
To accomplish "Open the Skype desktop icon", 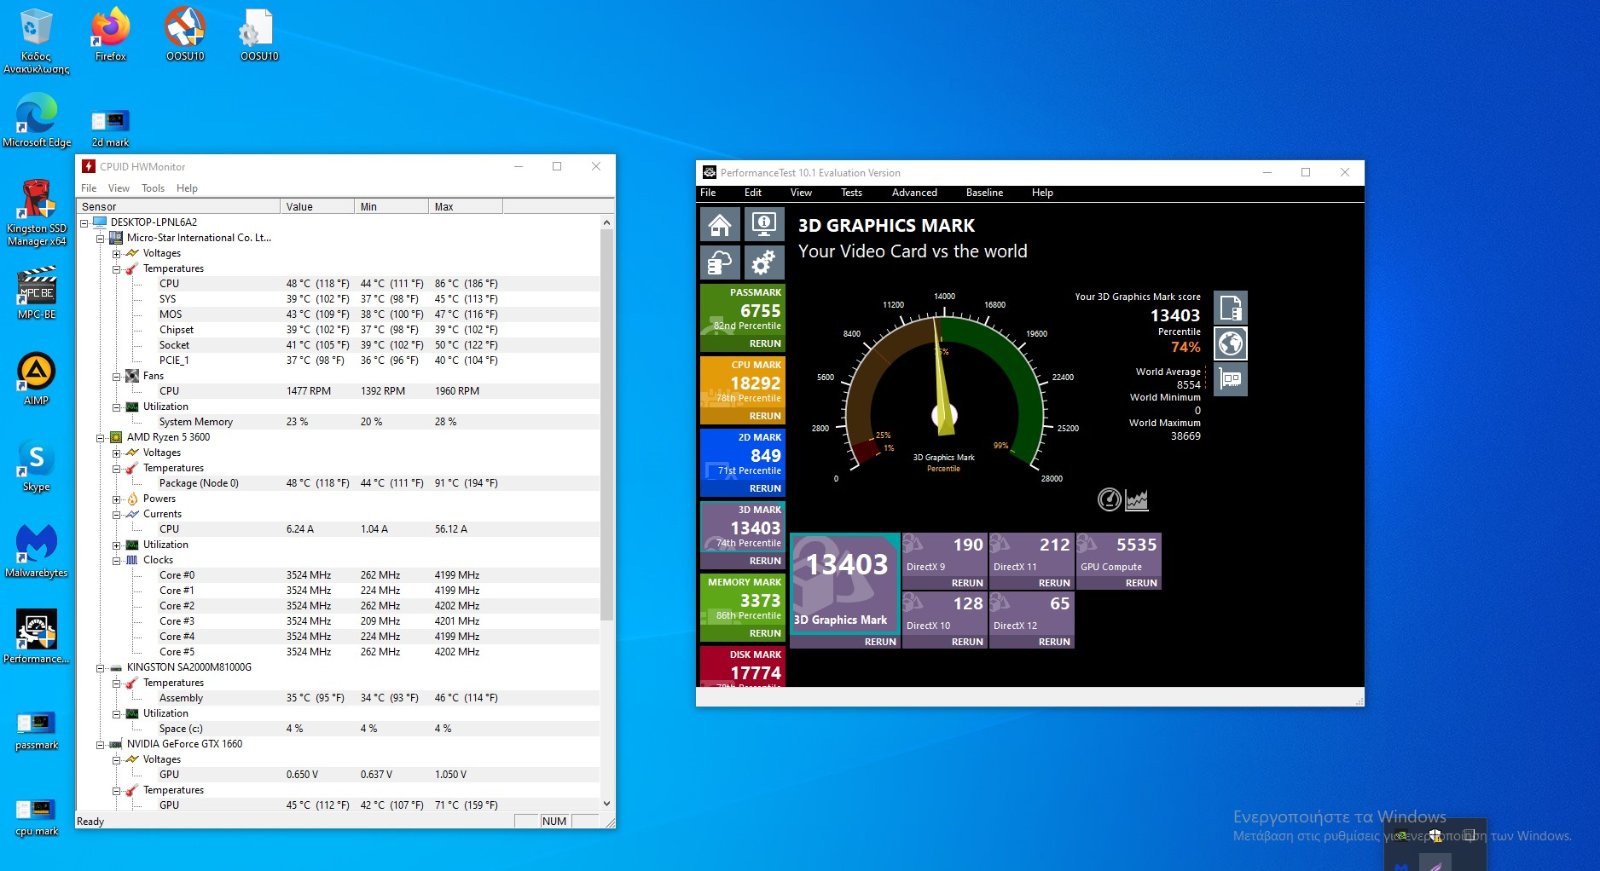I will pyautogui.click(x=37, y=466).
